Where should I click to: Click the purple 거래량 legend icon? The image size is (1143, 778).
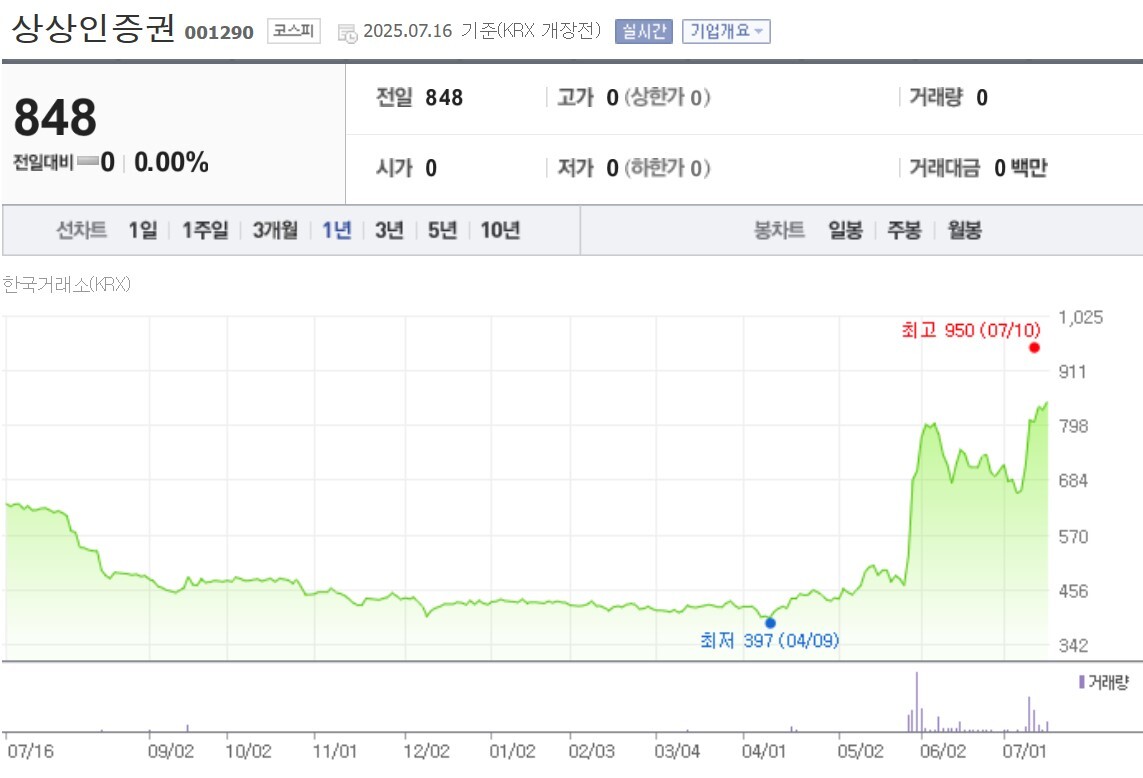1081,682
